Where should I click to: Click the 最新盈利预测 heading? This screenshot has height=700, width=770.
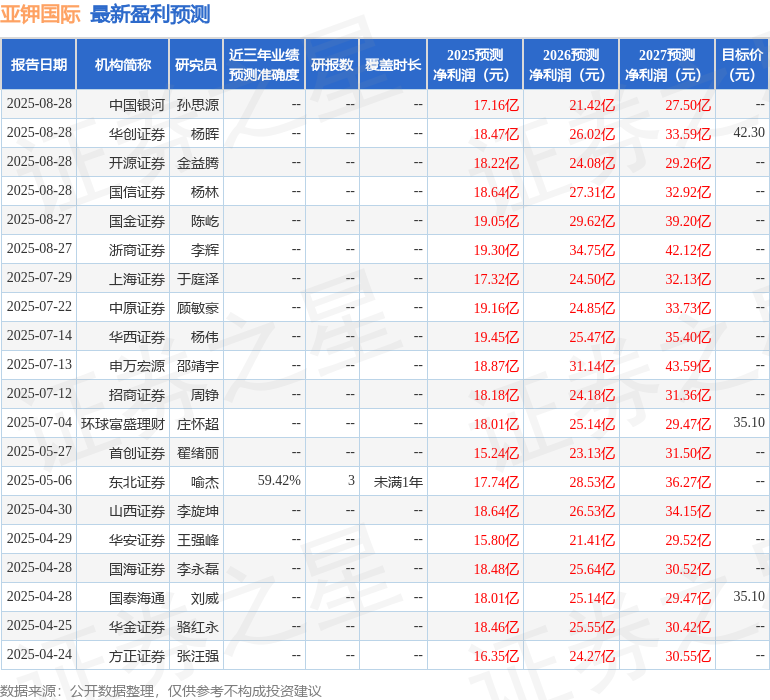[x=150, y=14]
